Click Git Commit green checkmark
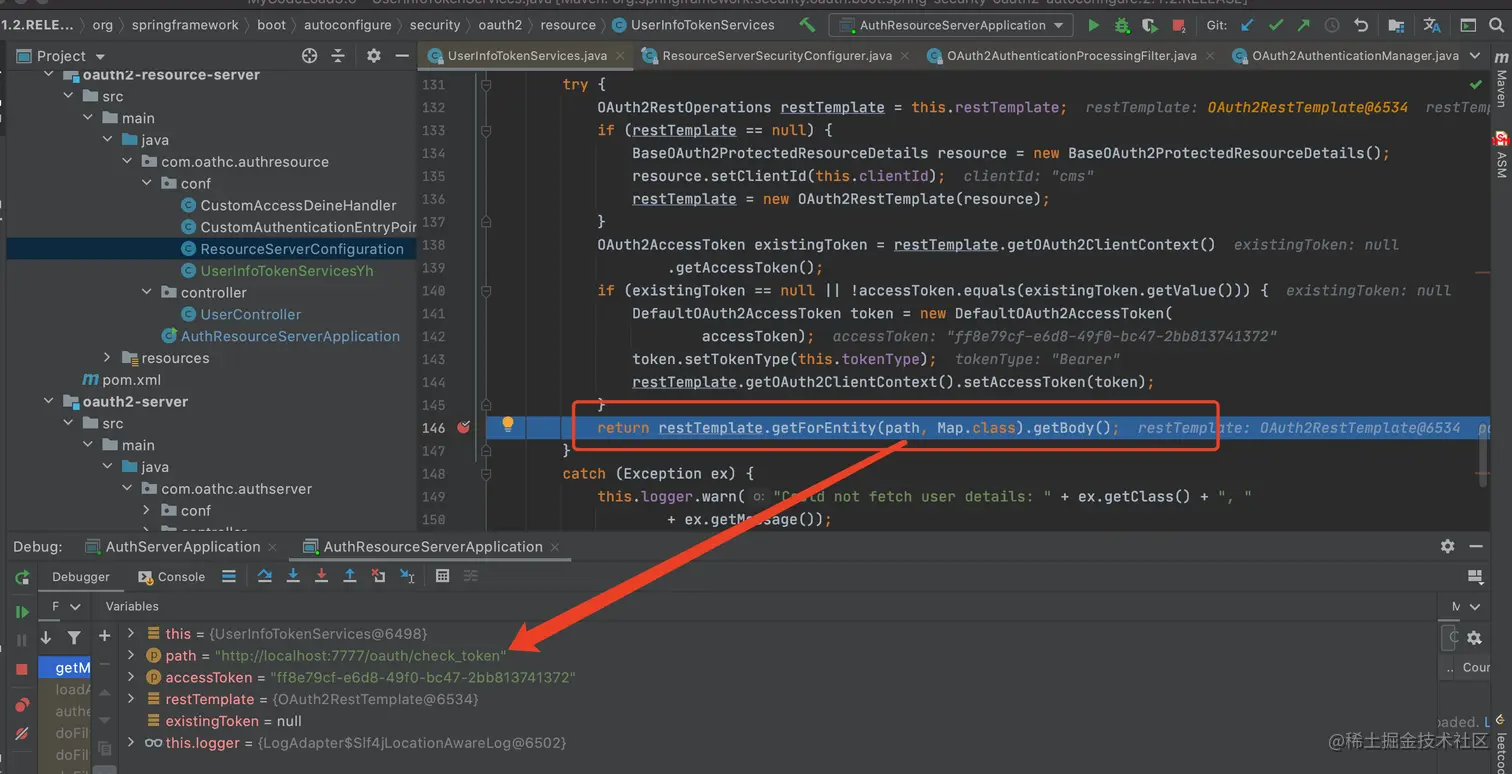1512x774 pixels. coord(1275,25)
